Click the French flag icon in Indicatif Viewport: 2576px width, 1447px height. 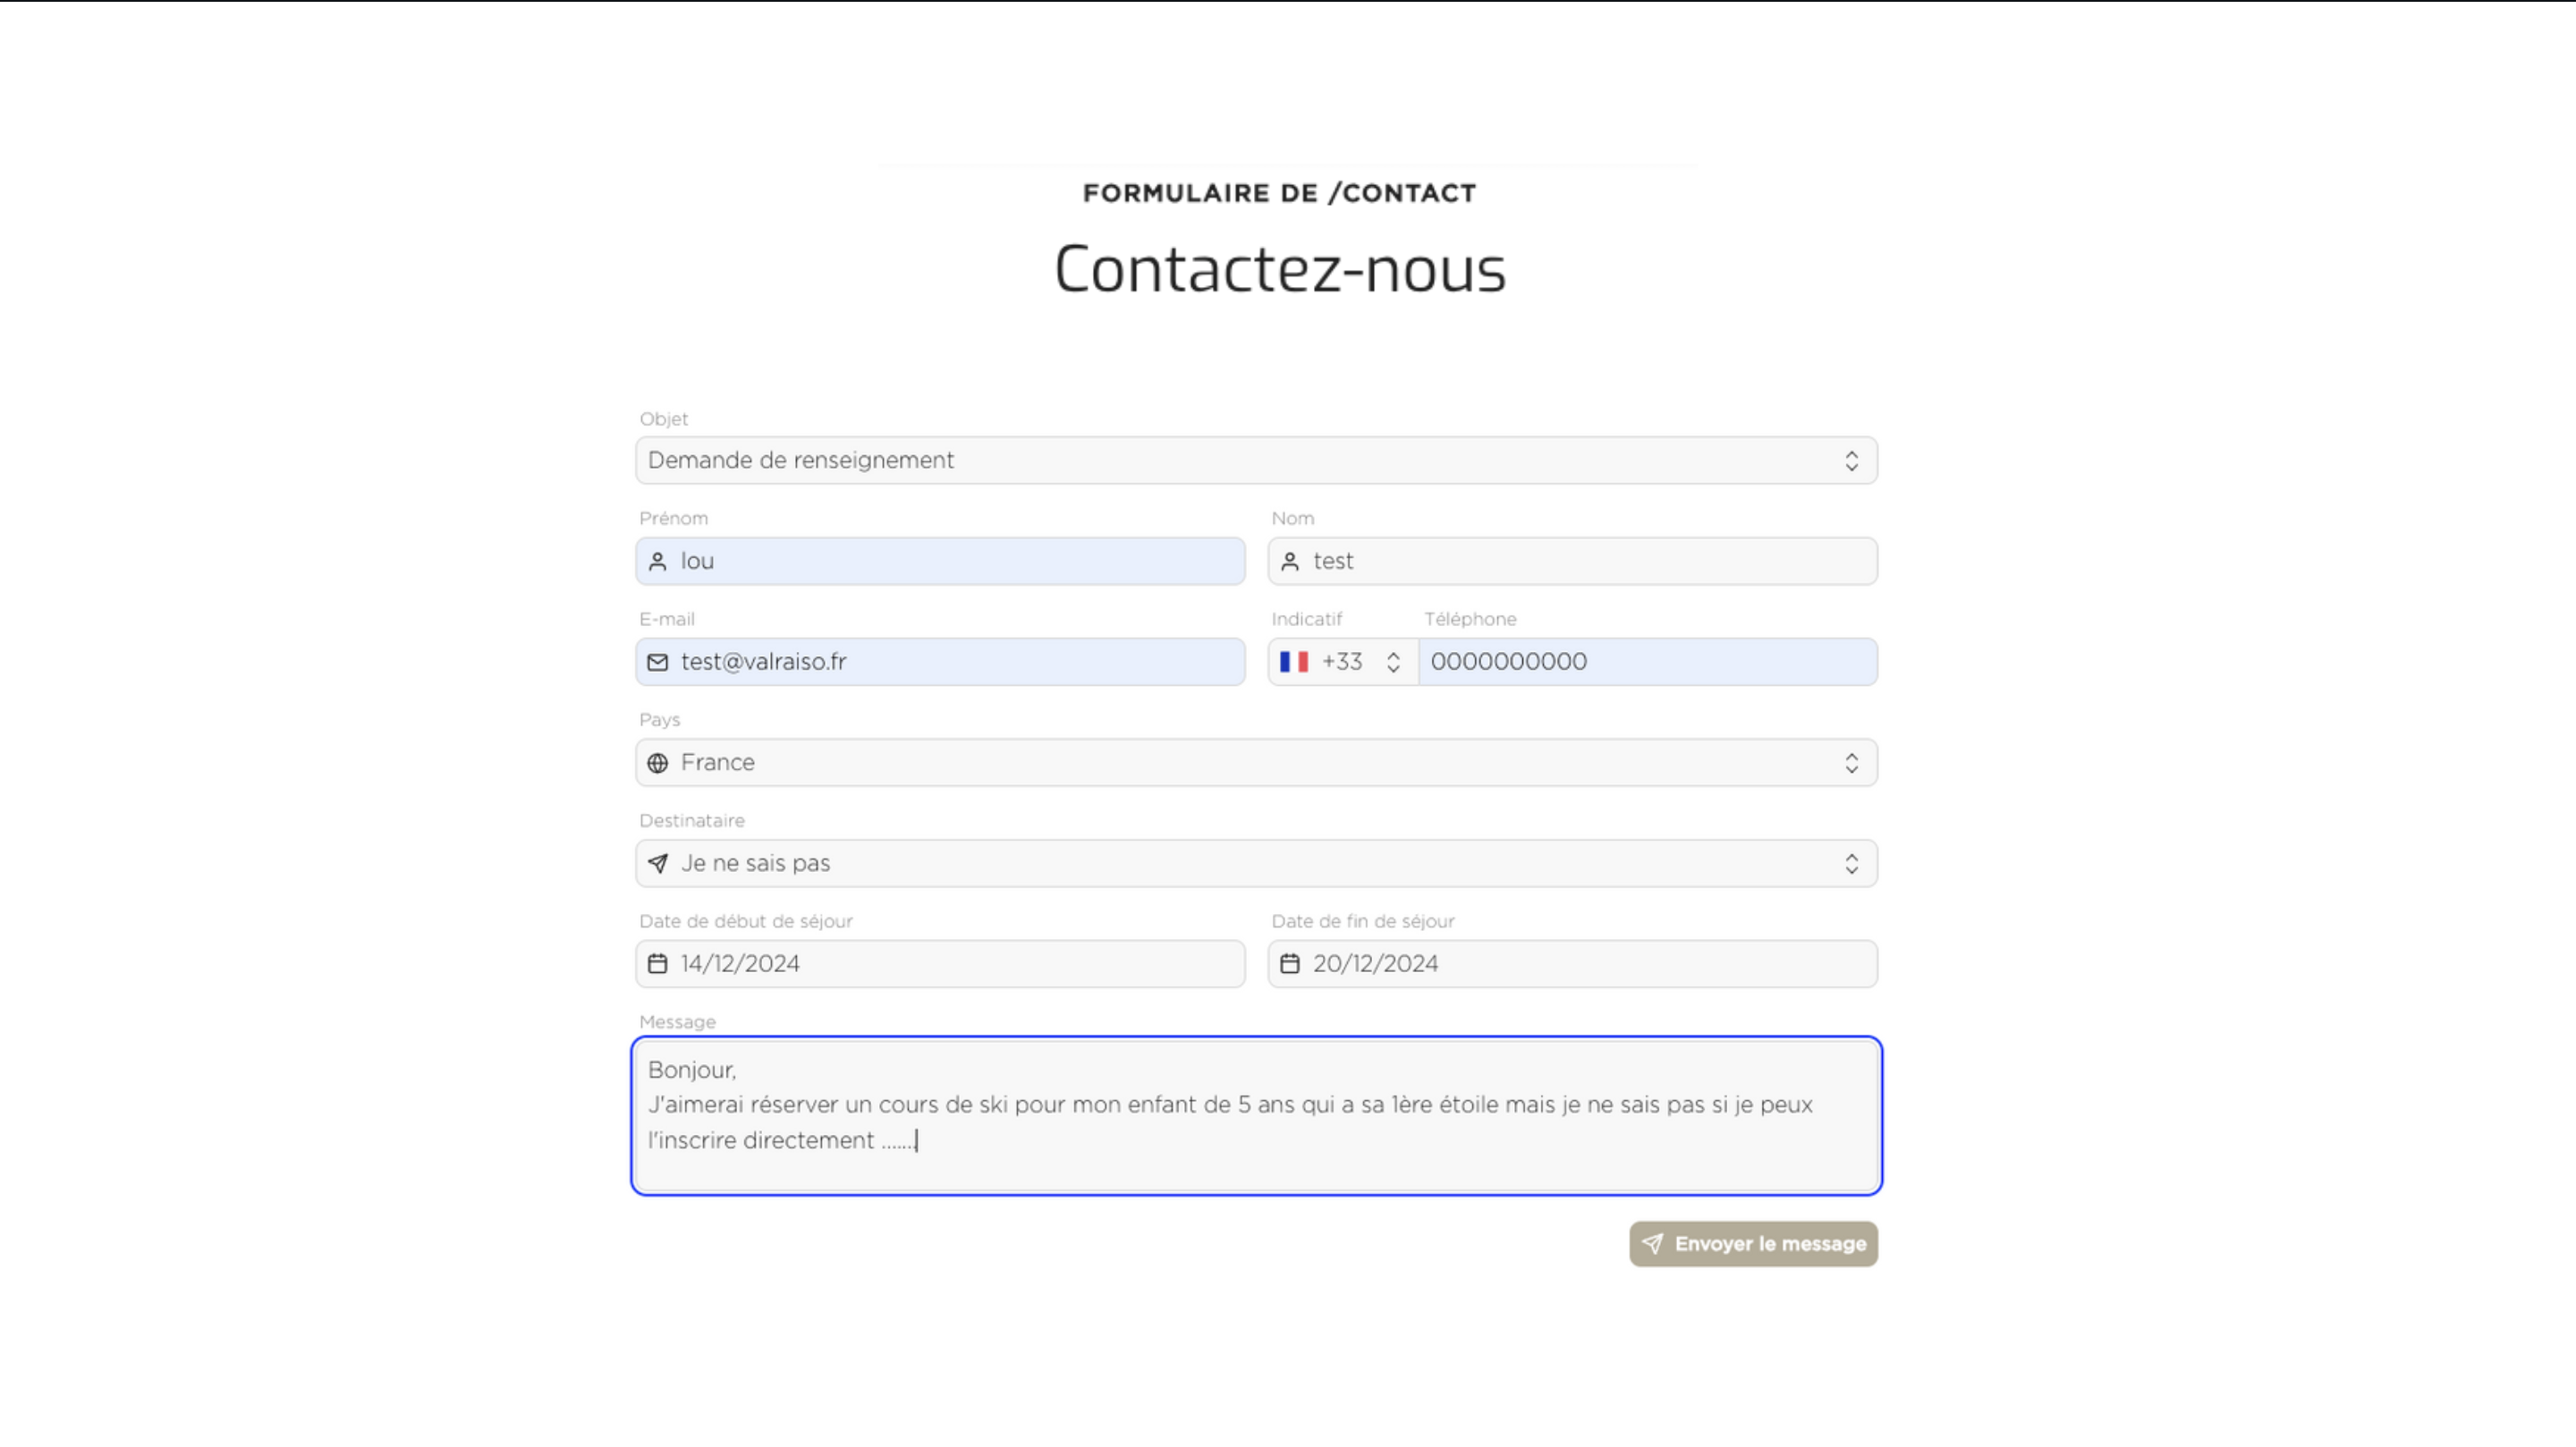(1294, 662)
